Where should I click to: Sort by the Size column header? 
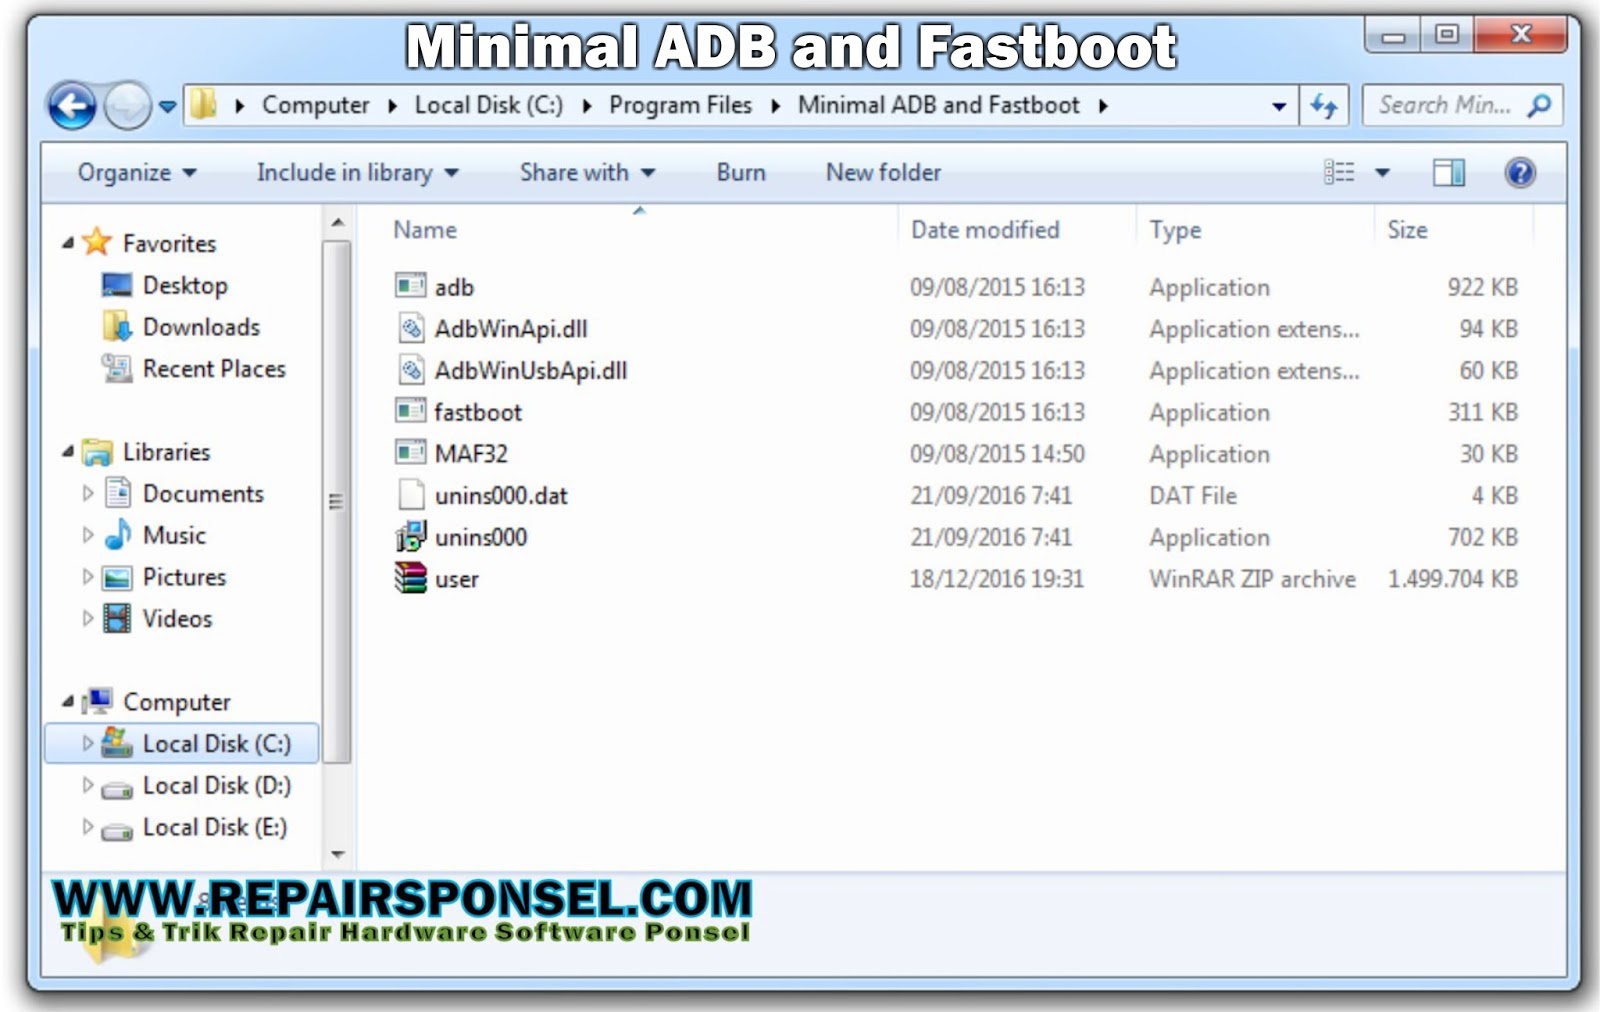(1407, 230)
